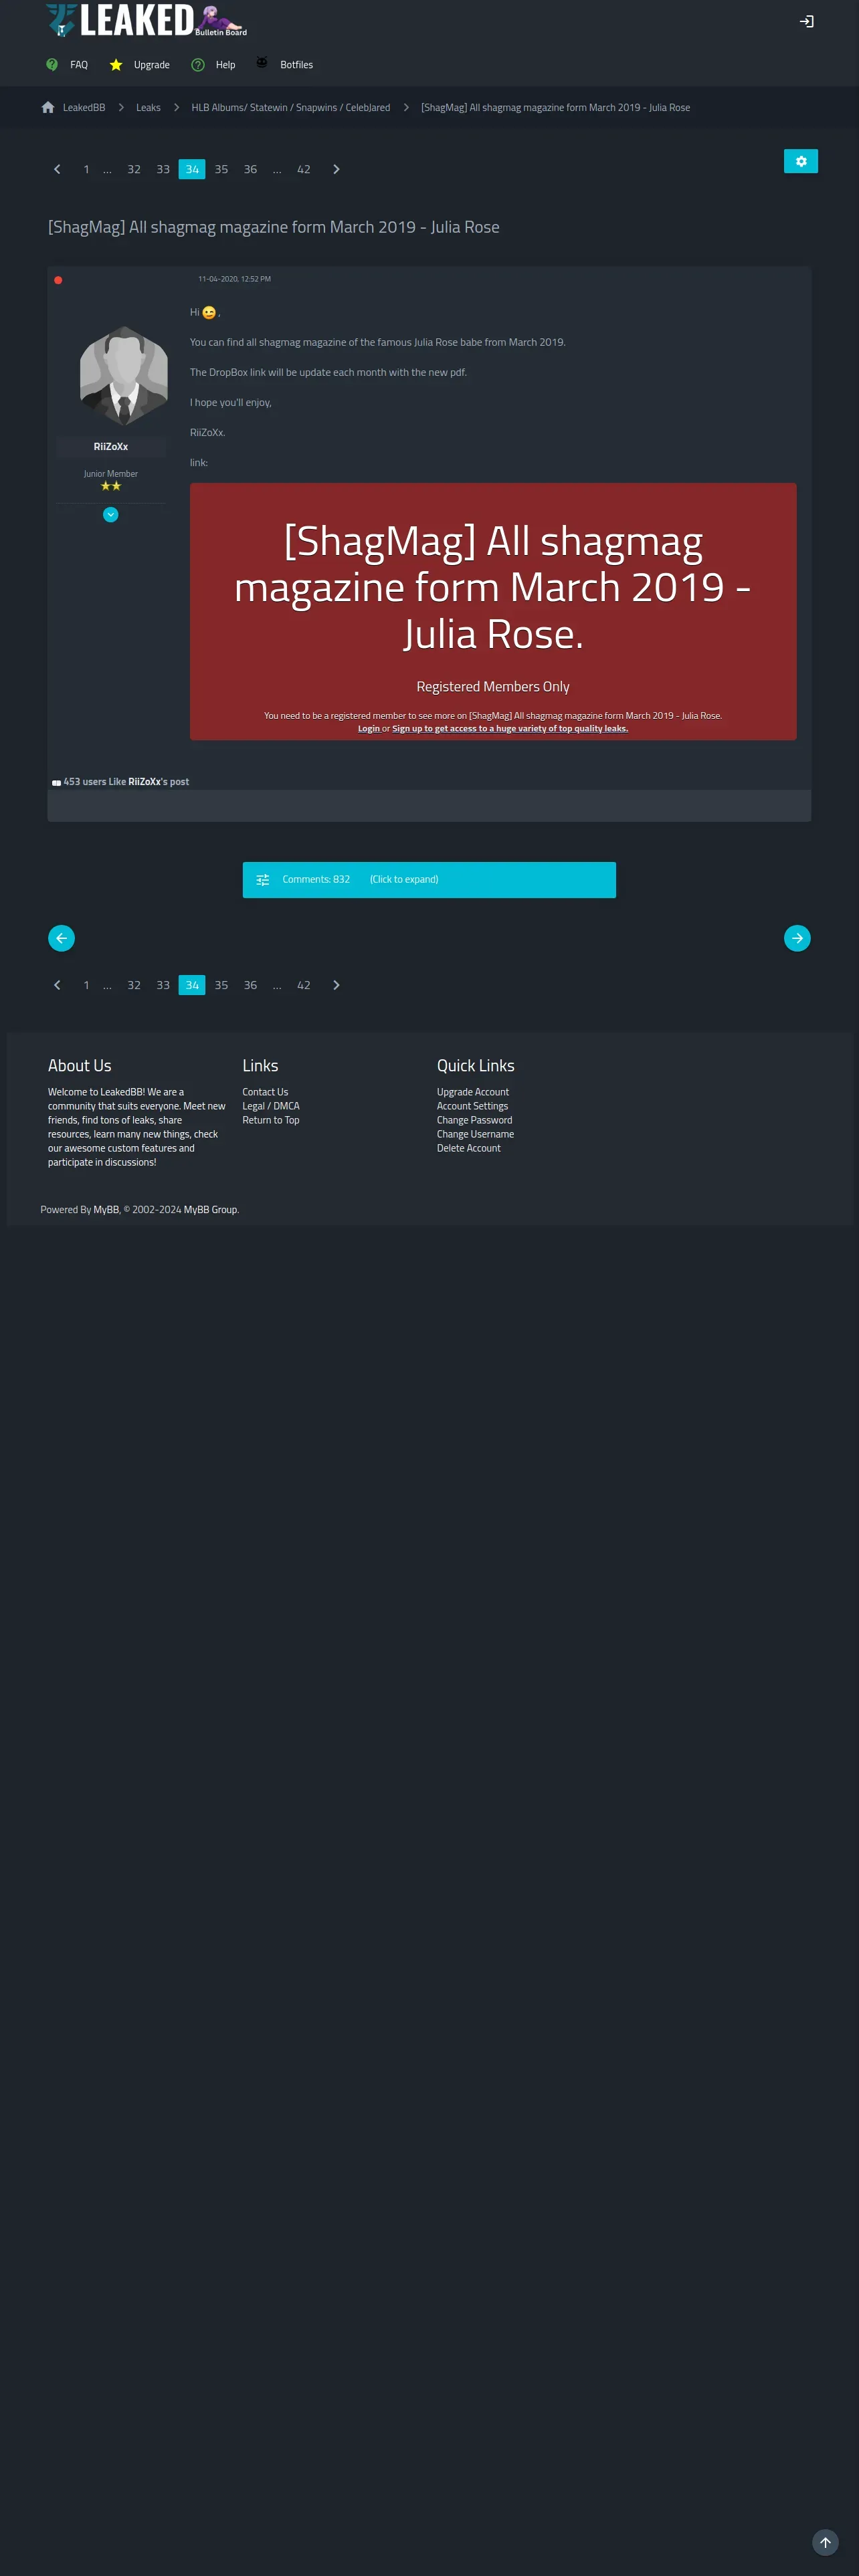Click the MyBB Group footer link
This screenshot has height=2576, width=859.
pyautogui.click(x=211, y=1210)
